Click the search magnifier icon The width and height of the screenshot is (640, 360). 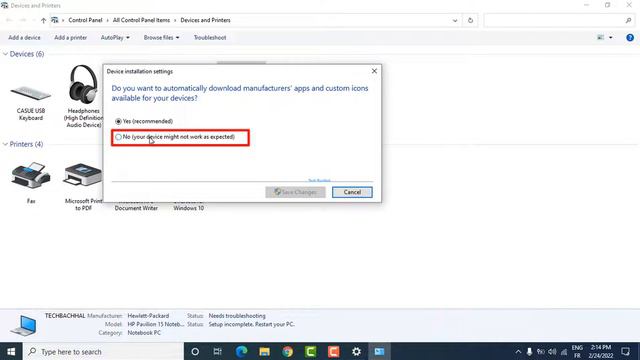click(x=628, y=20)
